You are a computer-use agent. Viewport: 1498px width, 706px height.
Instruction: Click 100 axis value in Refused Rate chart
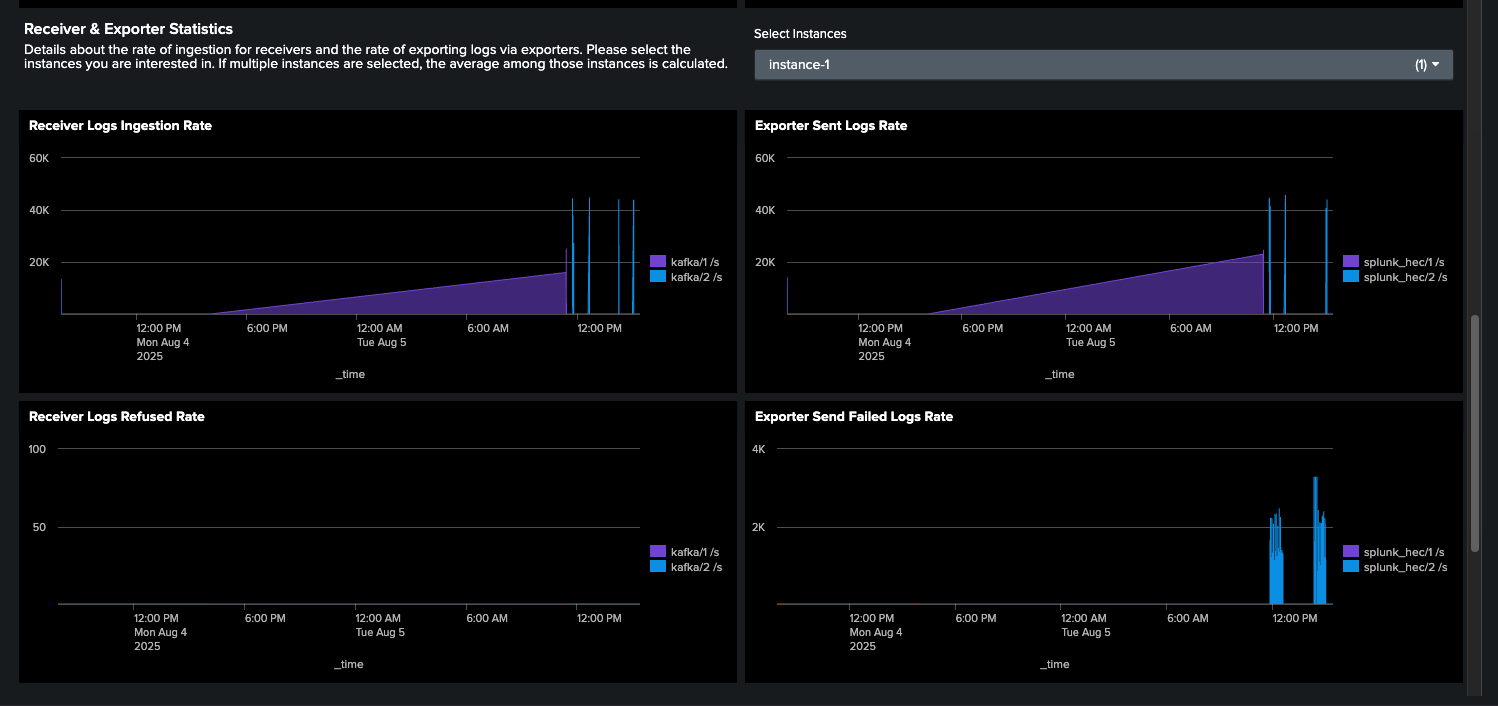pos(38,449)
